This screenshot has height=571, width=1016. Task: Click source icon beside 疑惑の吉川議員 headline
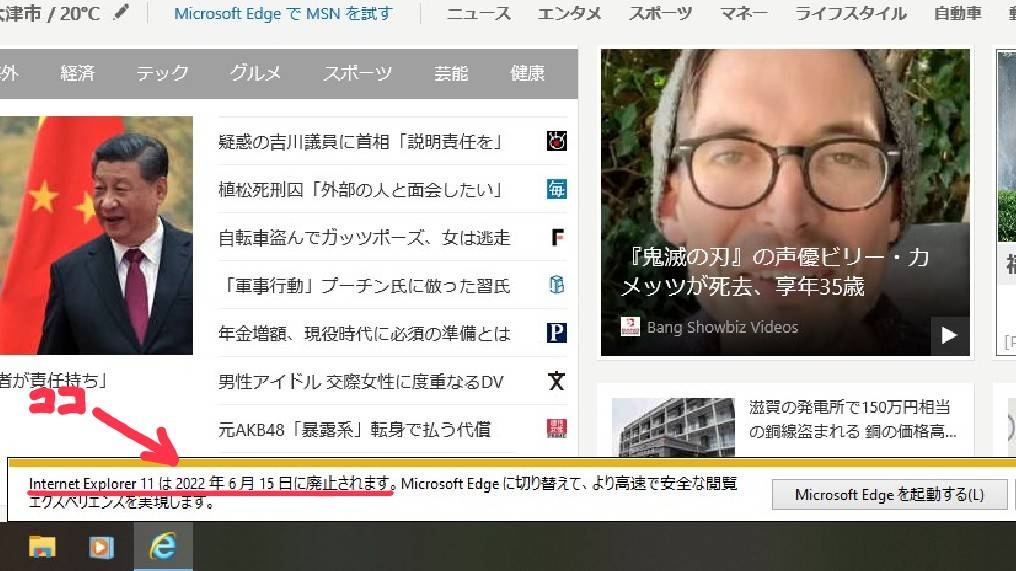click(x=557, y=141)
